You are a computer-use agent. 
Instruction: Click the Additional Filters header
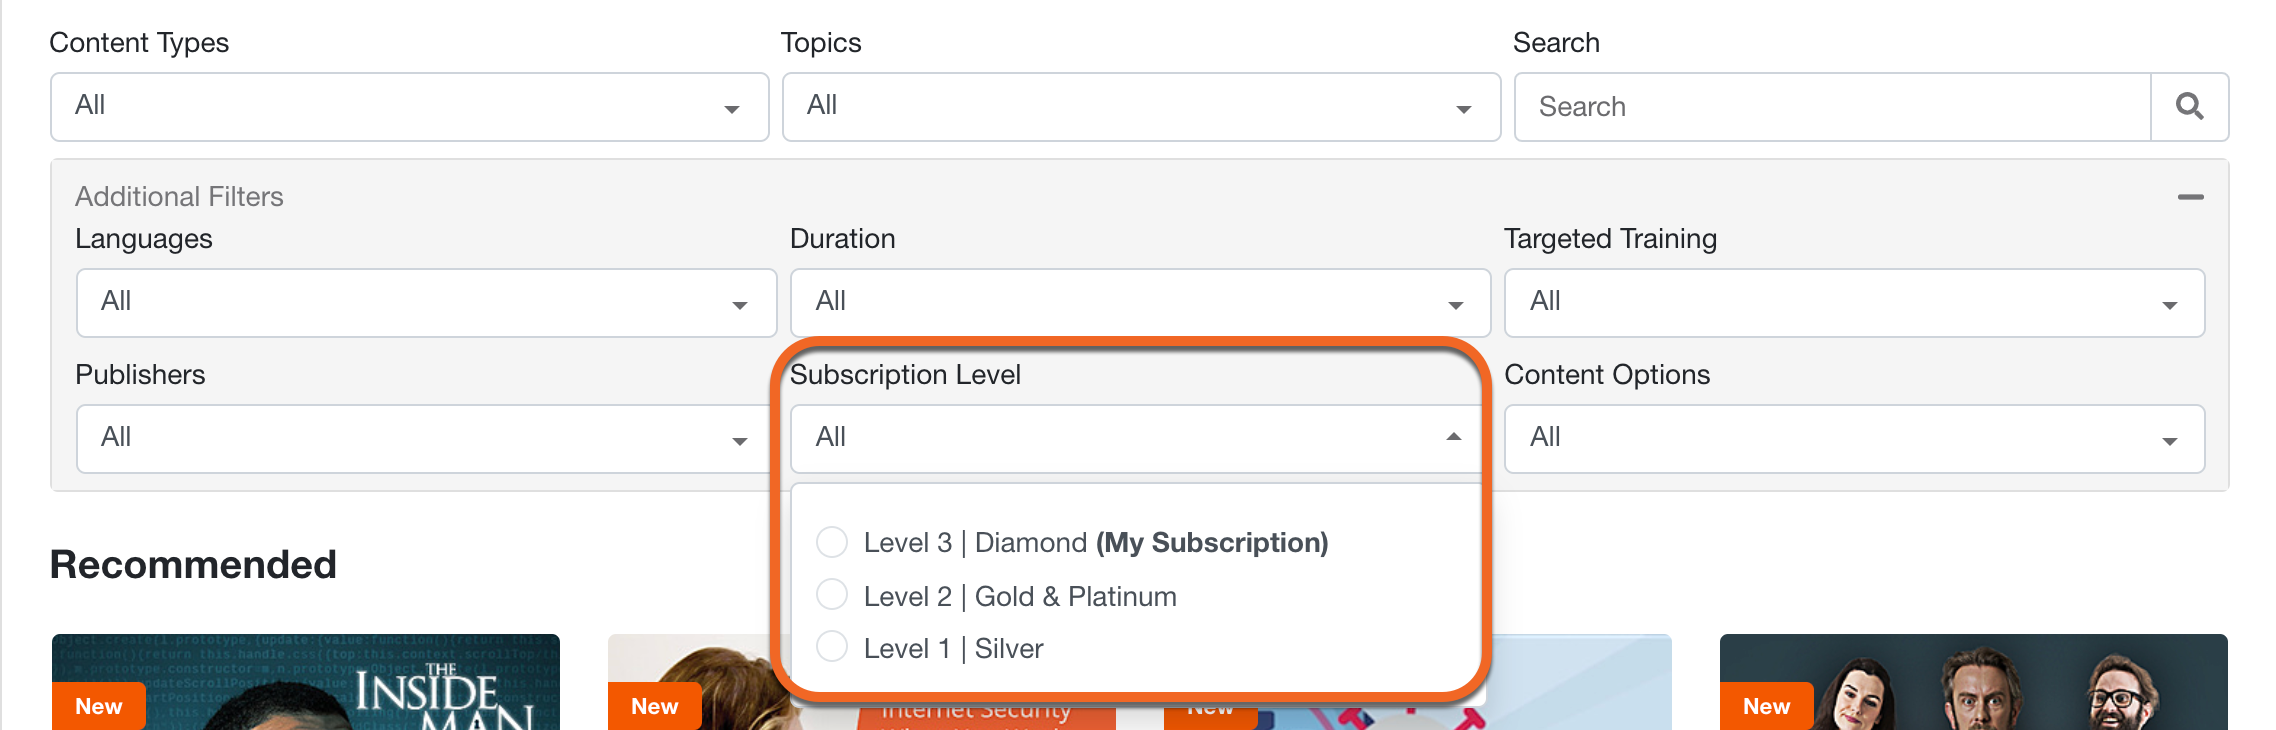(x=180, y=197)
